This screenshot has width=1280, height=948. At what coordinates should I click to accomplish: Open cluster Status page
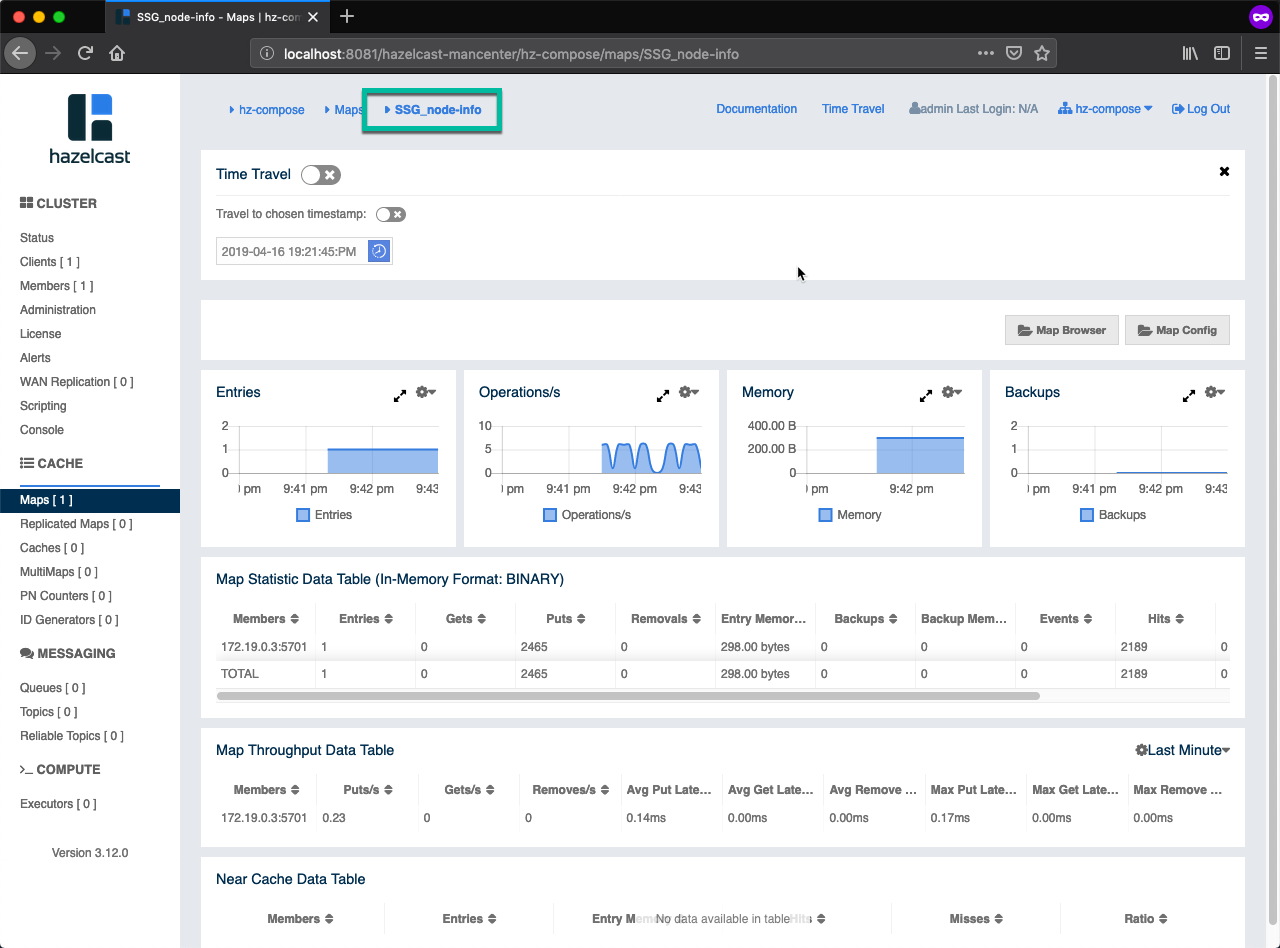[x=37, y=238]
